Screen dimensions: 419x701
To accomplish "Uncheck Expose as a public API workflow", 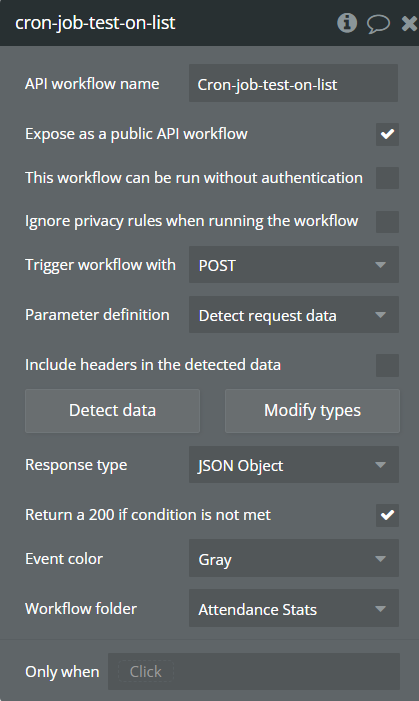I will point(387,134).
